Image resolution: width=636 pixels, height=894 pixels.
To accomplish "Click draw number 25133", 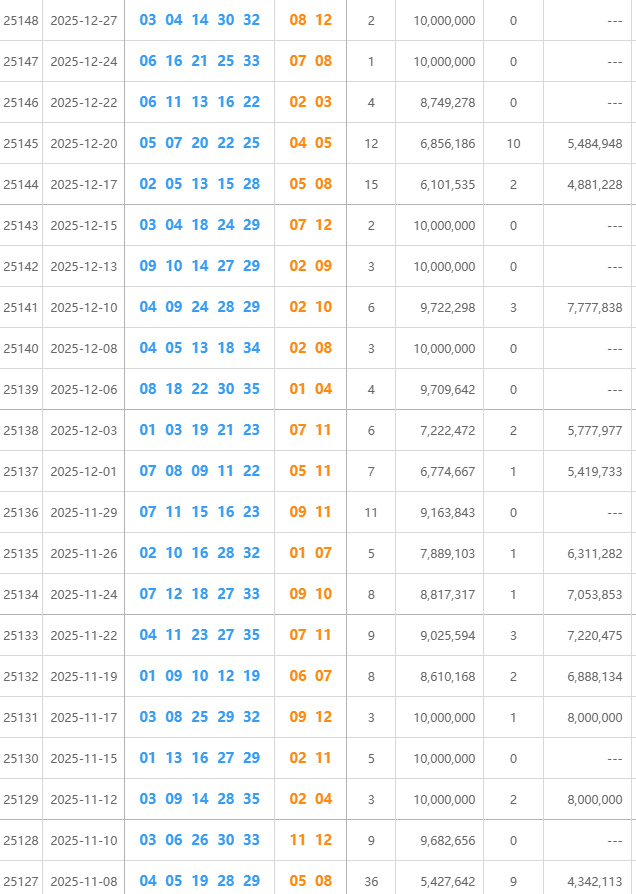I will [21, 635].
